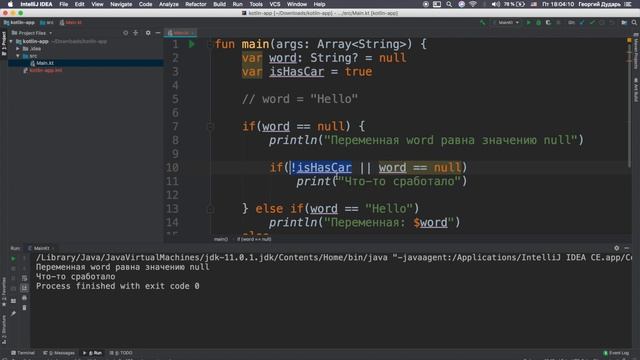Toggle the Ant Build side tab

tap(636, 90)
